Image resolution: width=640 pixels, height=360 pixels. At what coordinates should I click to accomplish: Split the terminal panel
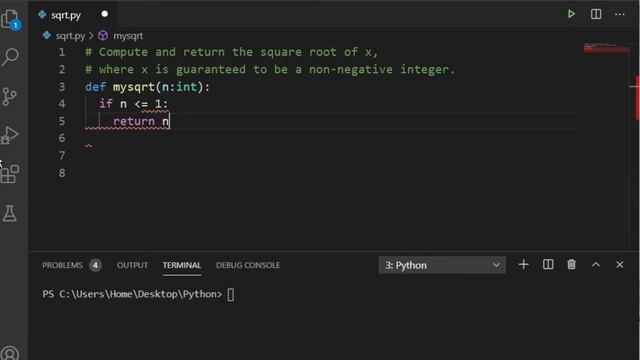tap(548, 265)
